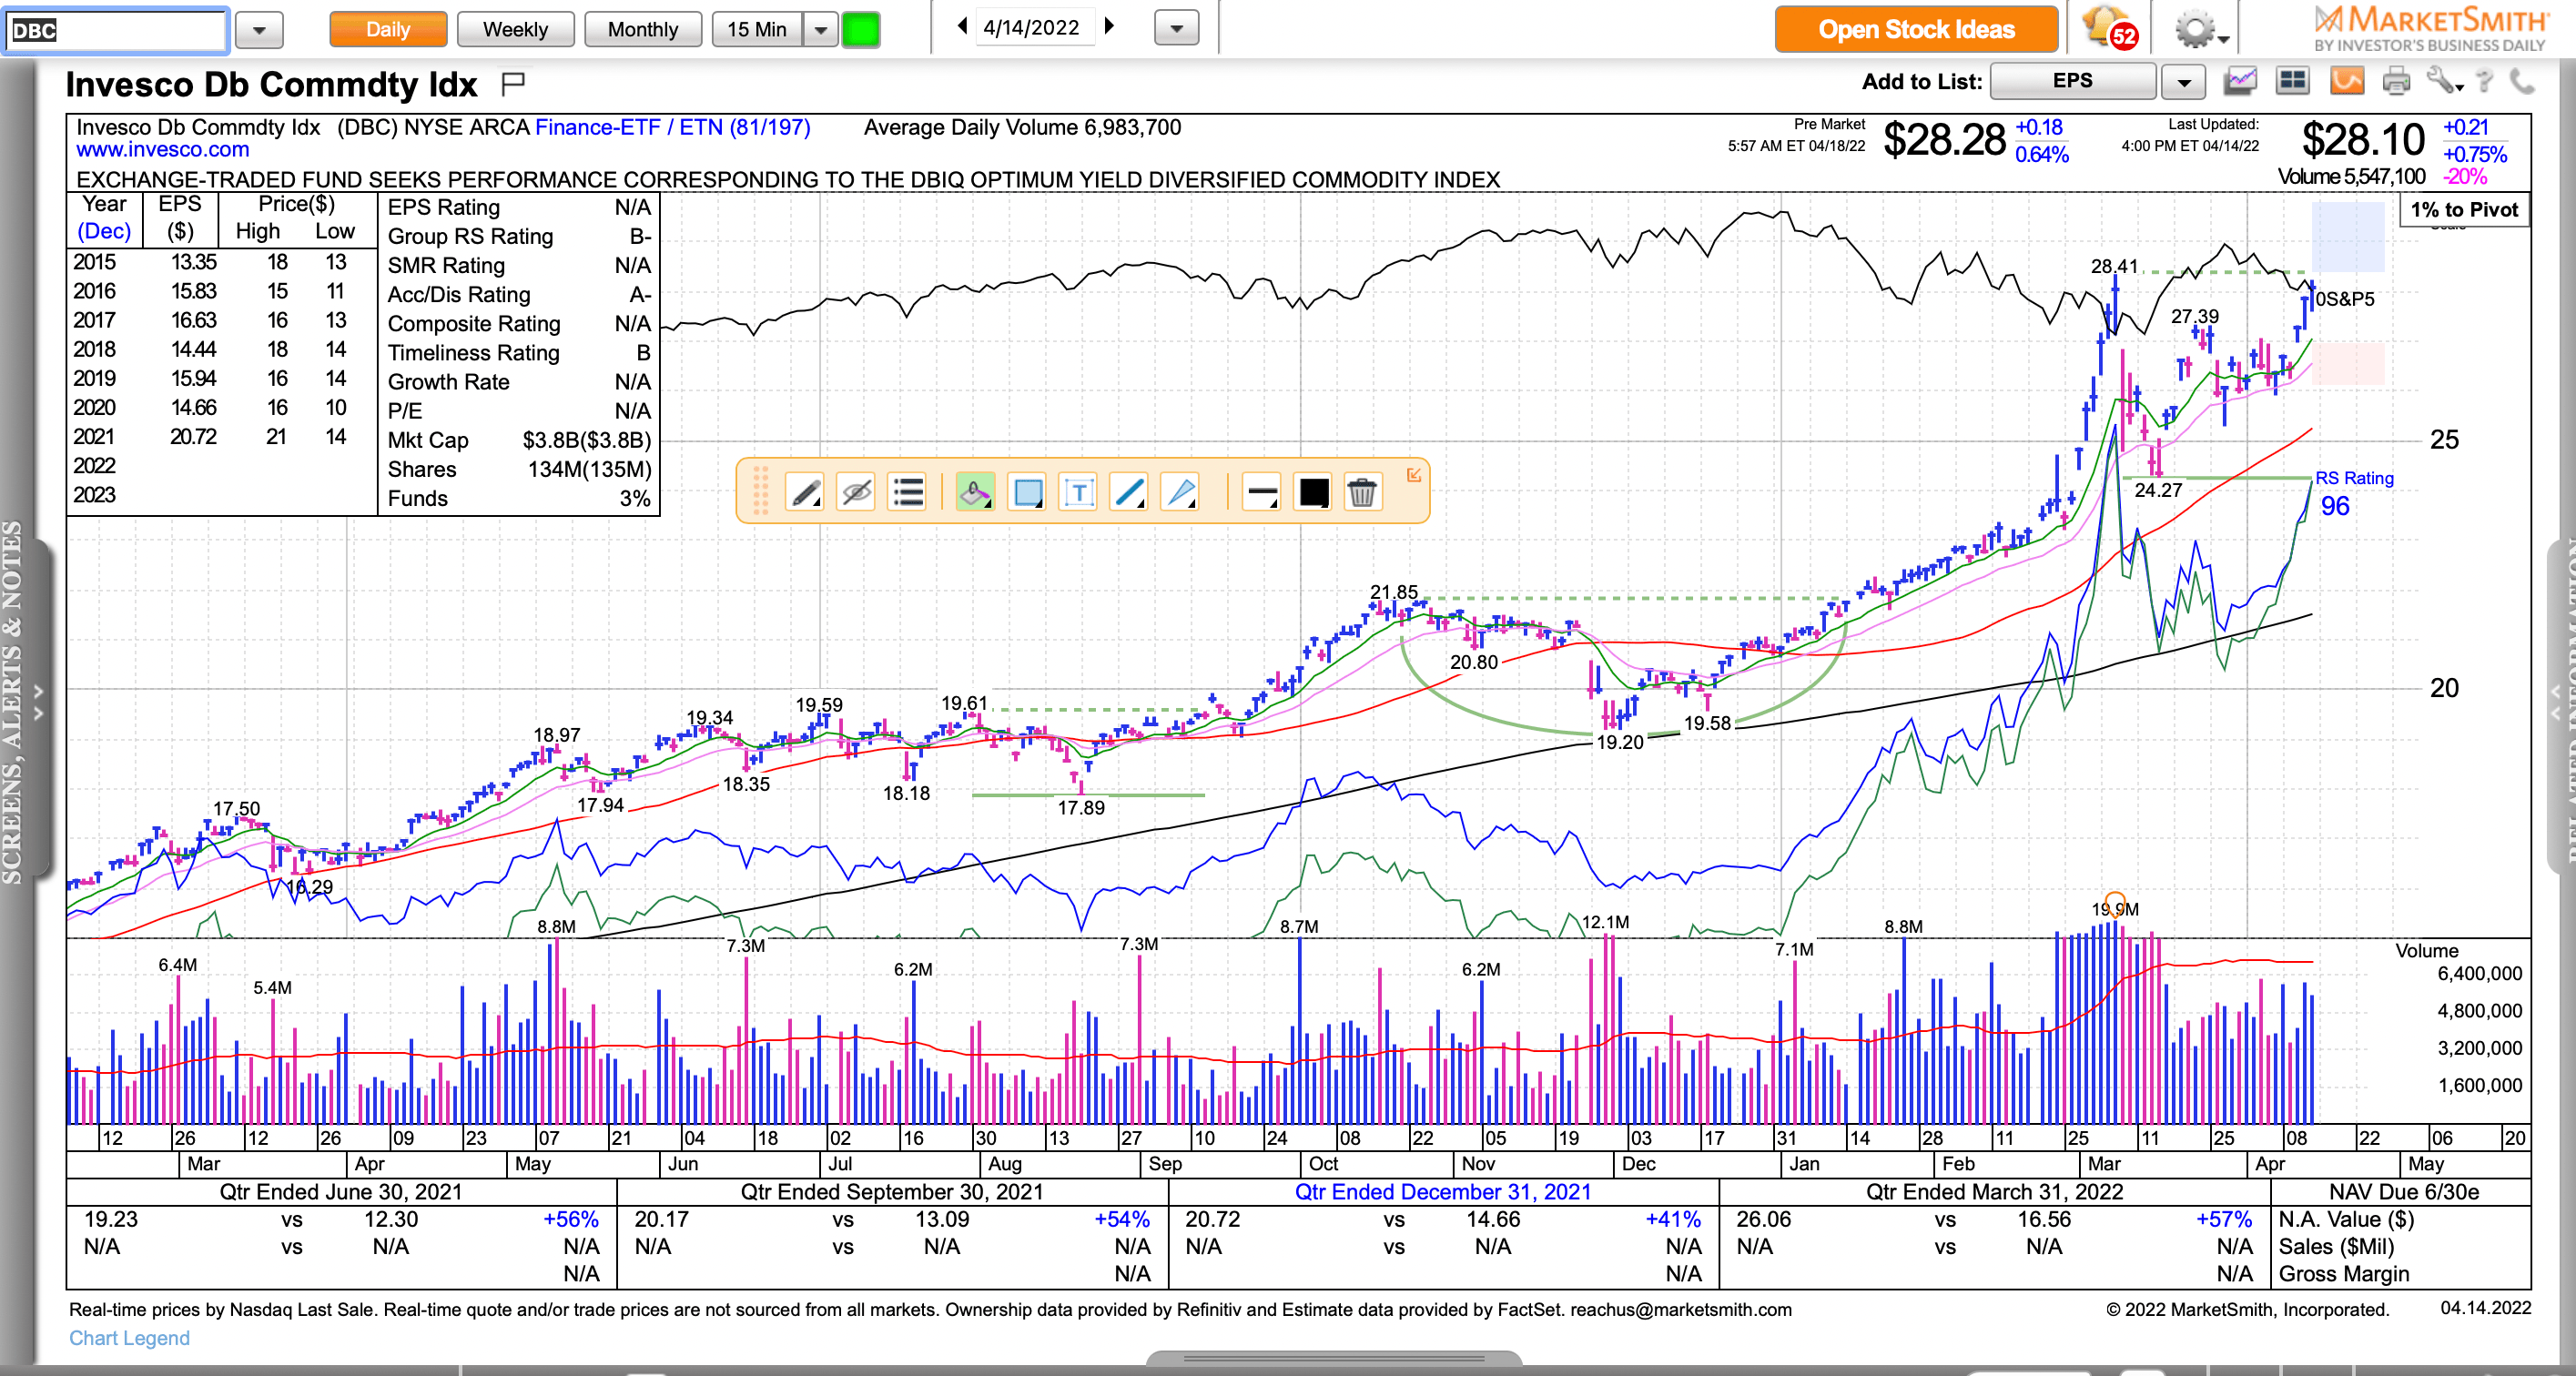This screenshot has width=2576, height=1376.
Task: Click the DBC symbol input field
Action: click(116, 30)
